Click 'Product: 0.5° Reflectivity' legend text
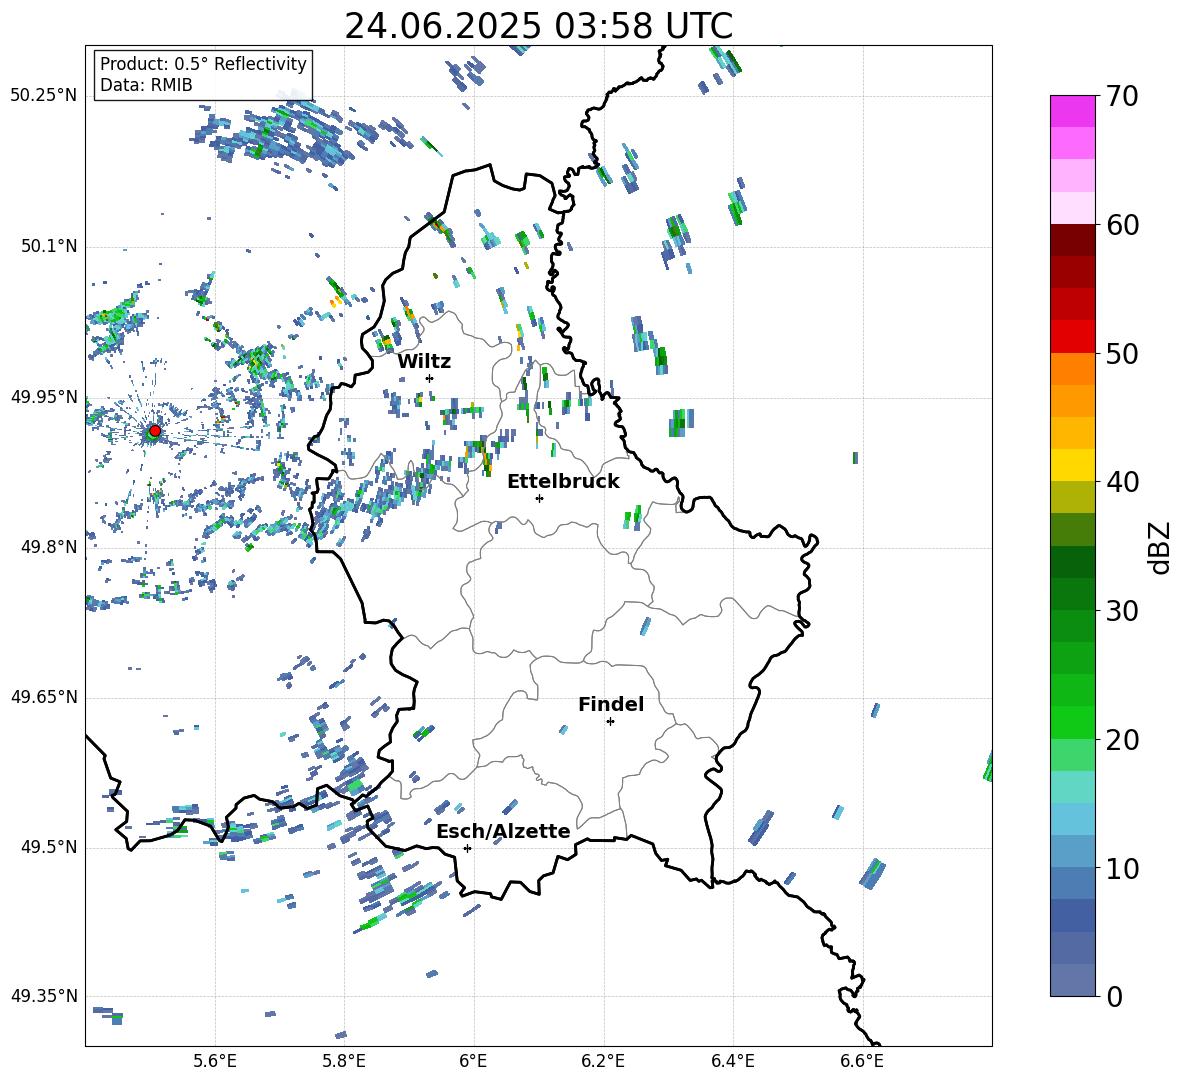 203,63
